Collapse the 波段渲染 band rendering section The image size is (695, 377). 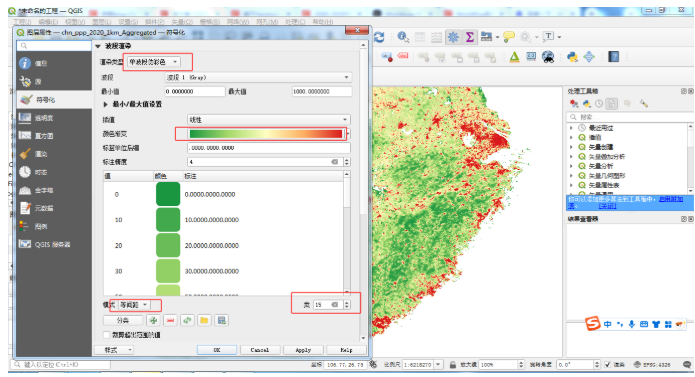98,46
